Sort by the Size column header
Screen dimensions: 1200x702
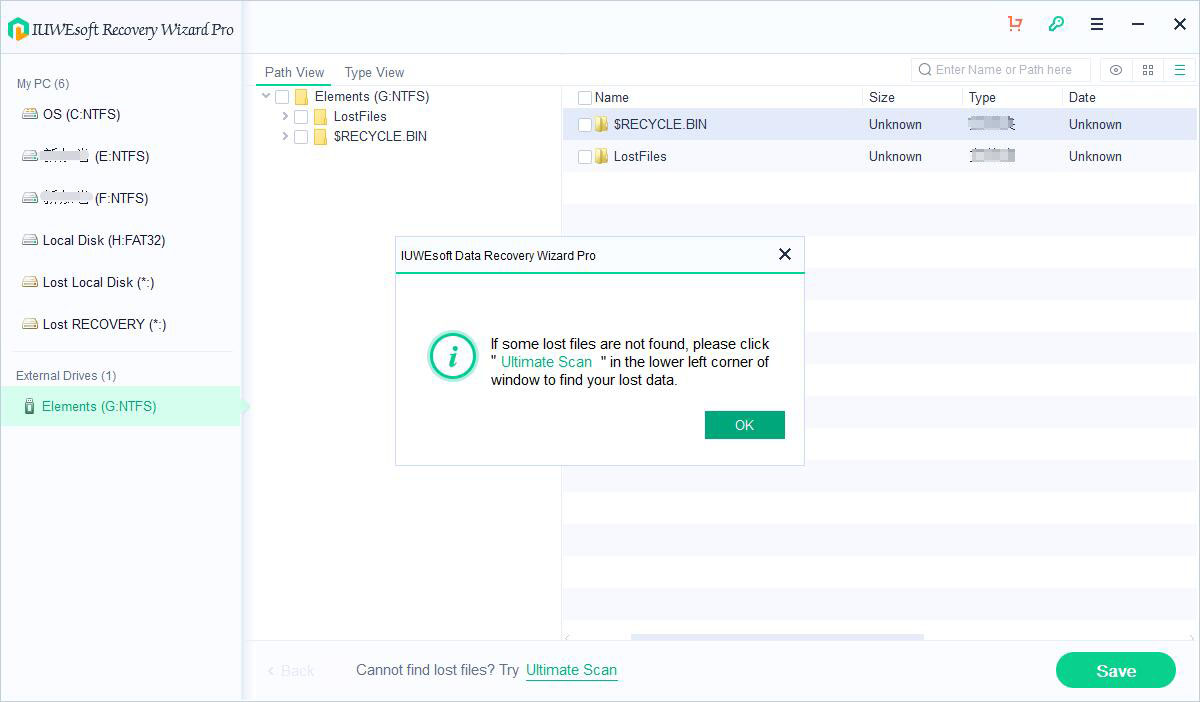pos(882,97)
